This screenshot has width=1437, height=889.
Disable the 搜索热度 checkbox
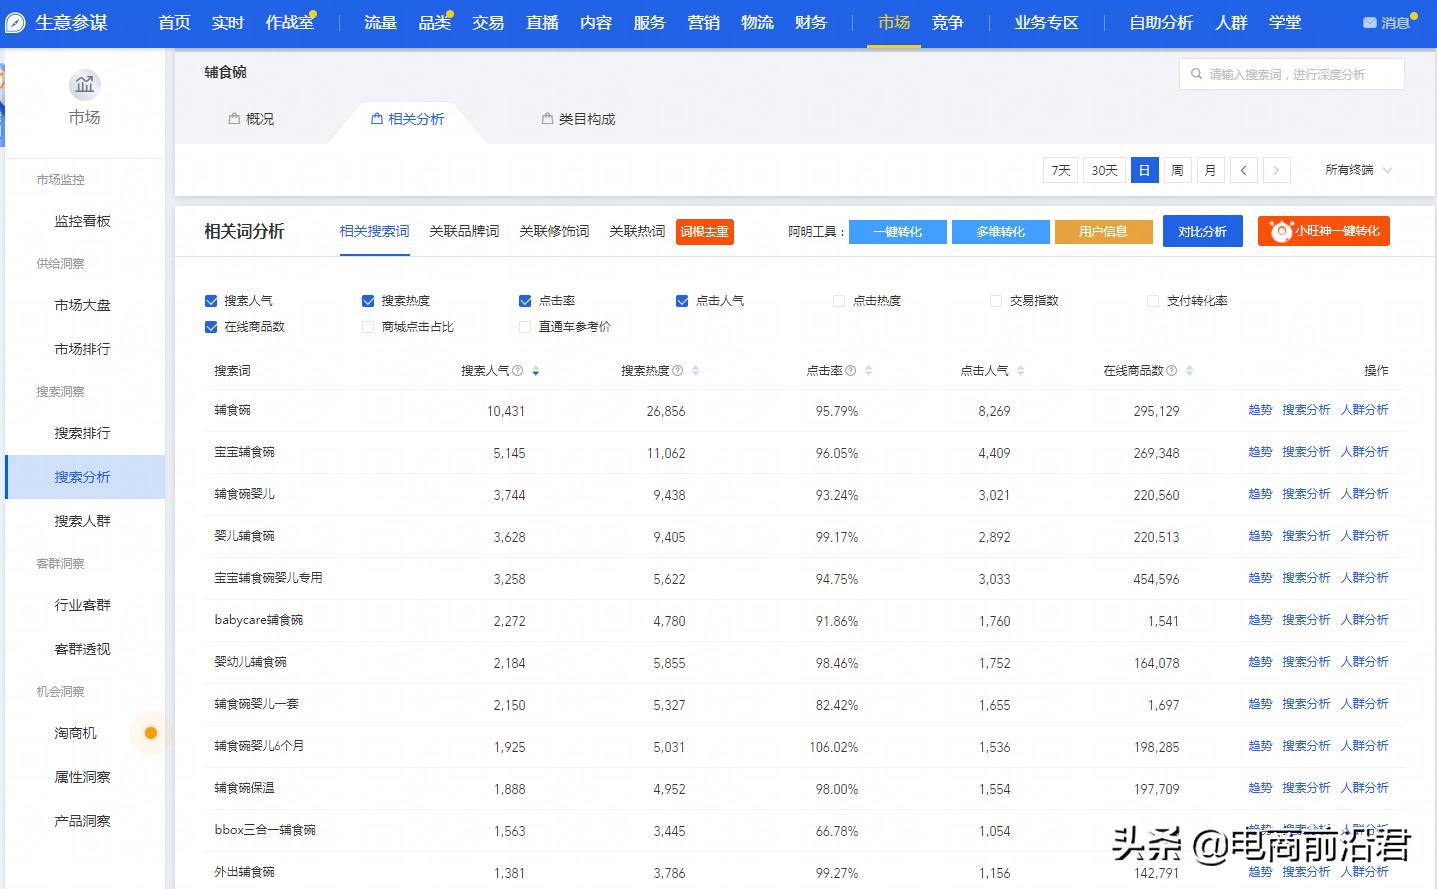[x=368, y=300]
